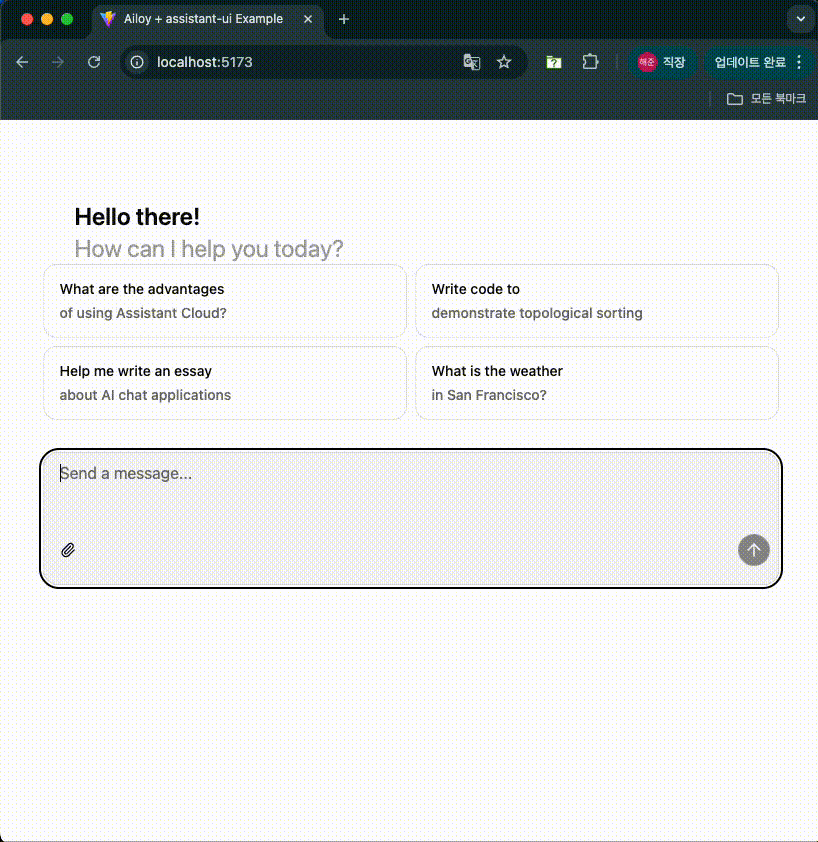Click the browser back arrow
The height and width of the screenshot is (842, 818).
[x=22, y=62]
